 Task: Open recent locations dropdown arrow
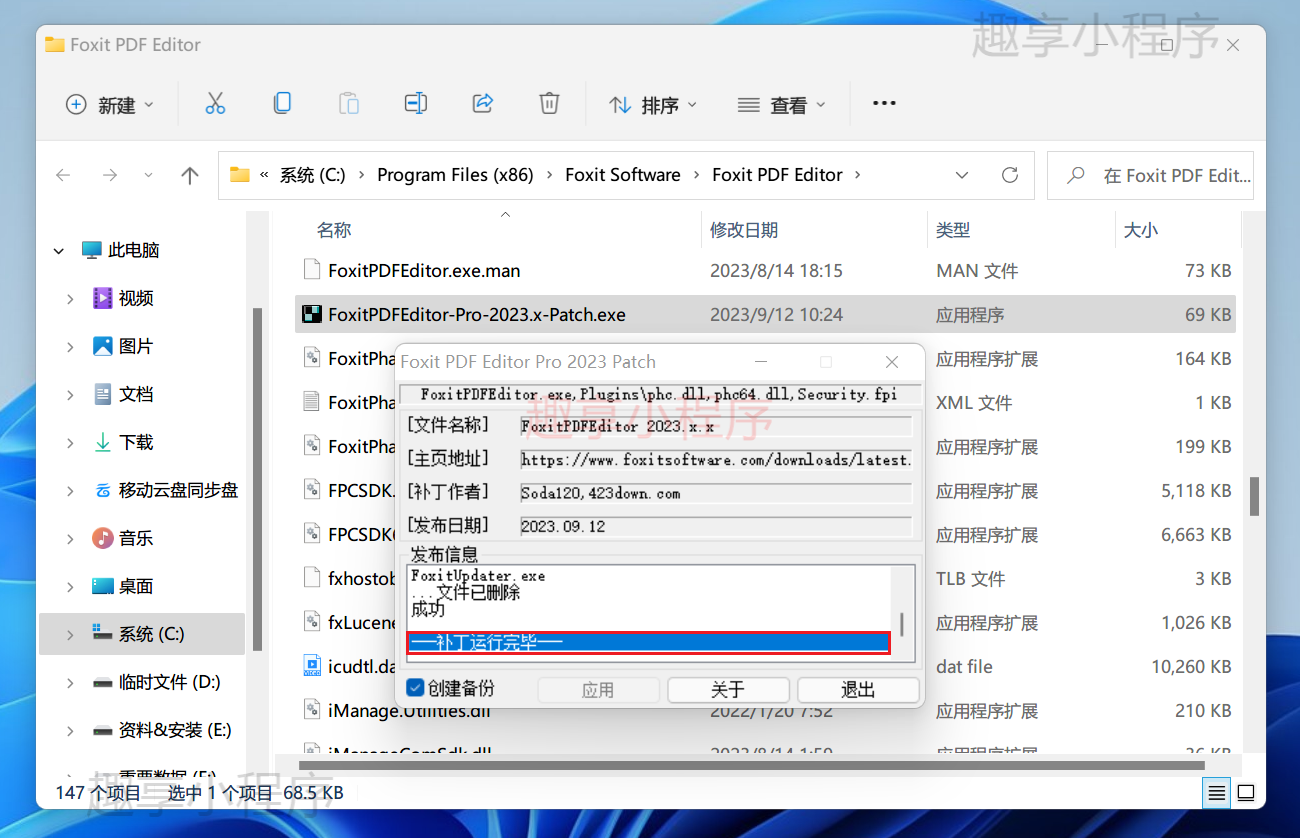point(149,175)
